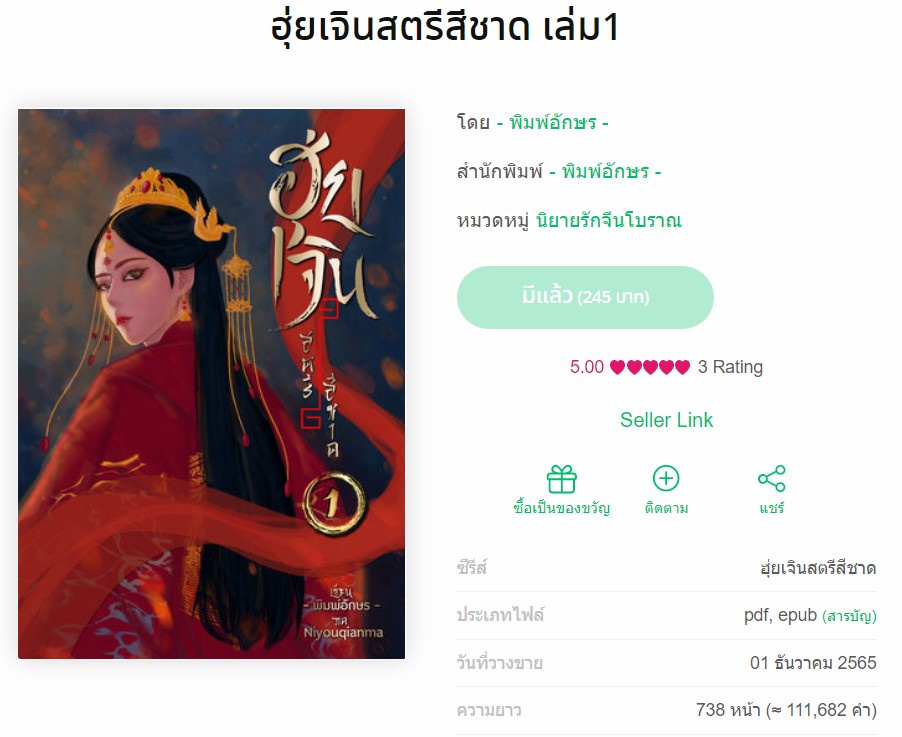Click the ติดตาม label
902x737 pixels.
pos(666,508)
